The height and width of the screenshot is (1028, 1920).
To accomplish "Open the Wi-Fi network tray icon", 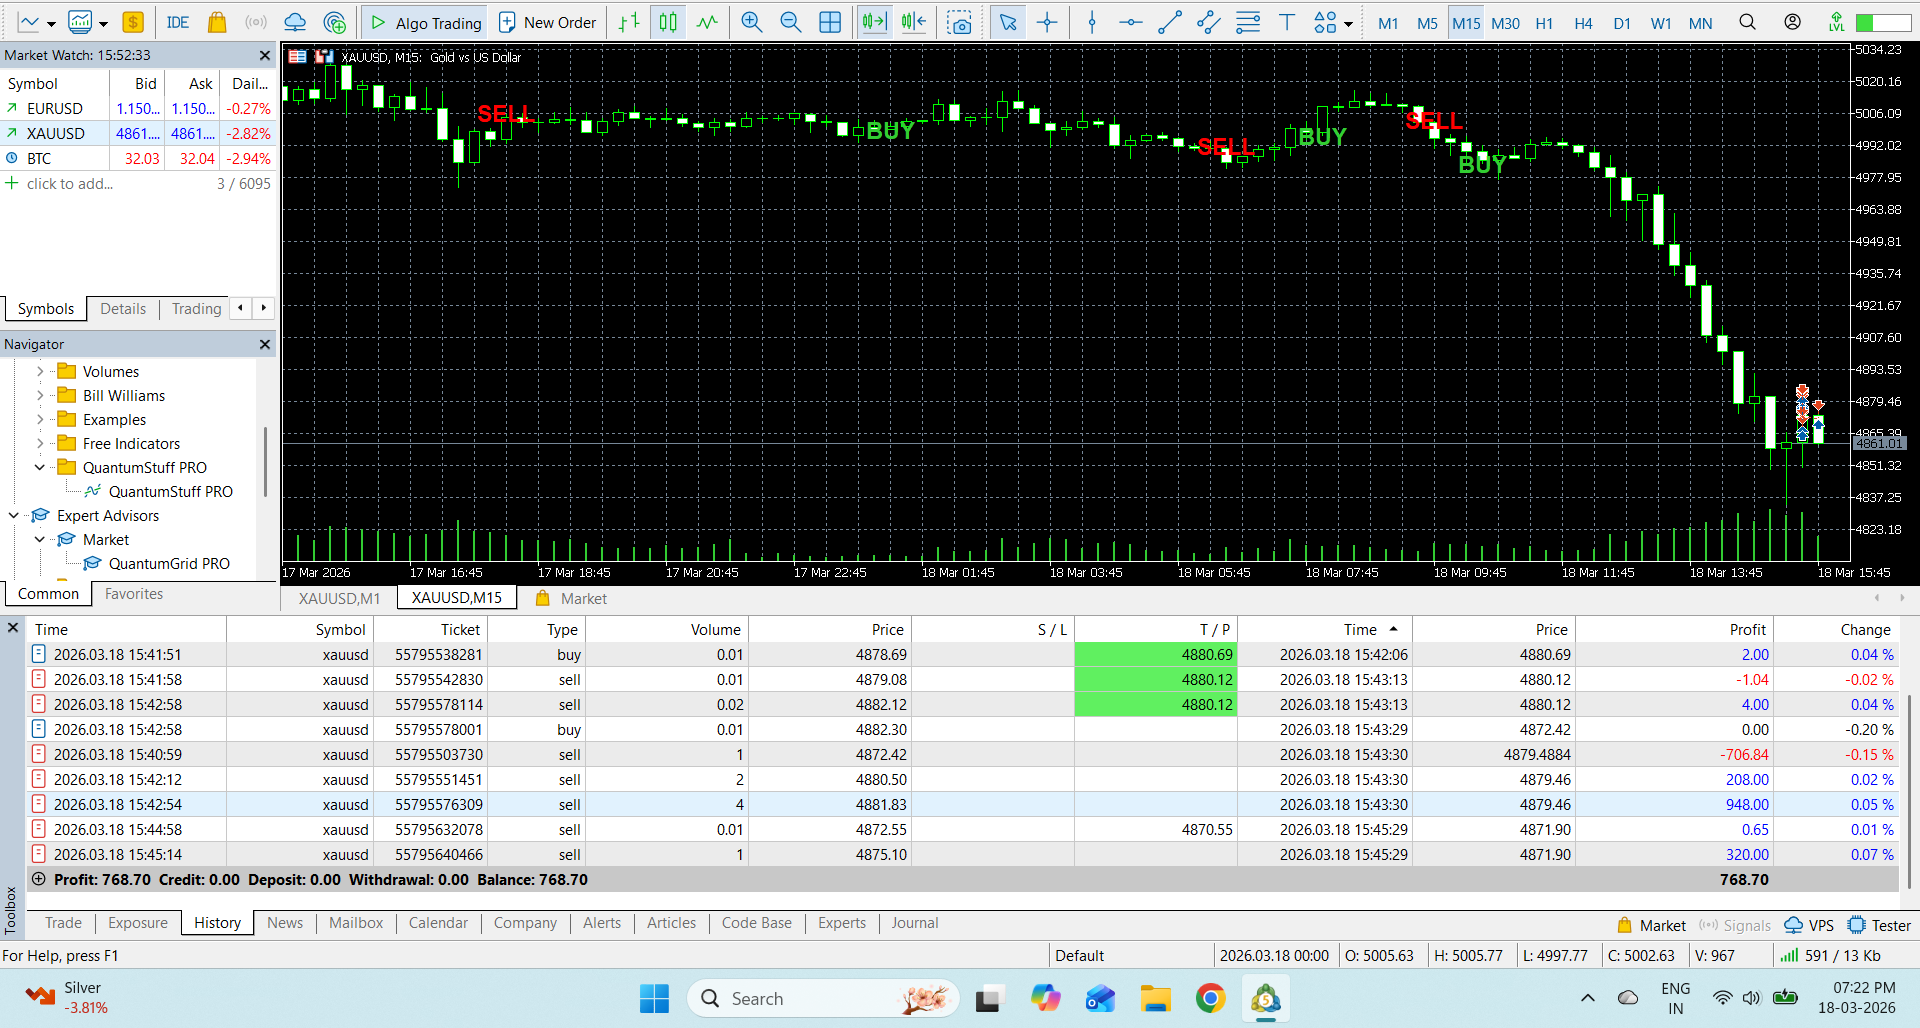I will pyautogui.click(x=1722, y=998).
